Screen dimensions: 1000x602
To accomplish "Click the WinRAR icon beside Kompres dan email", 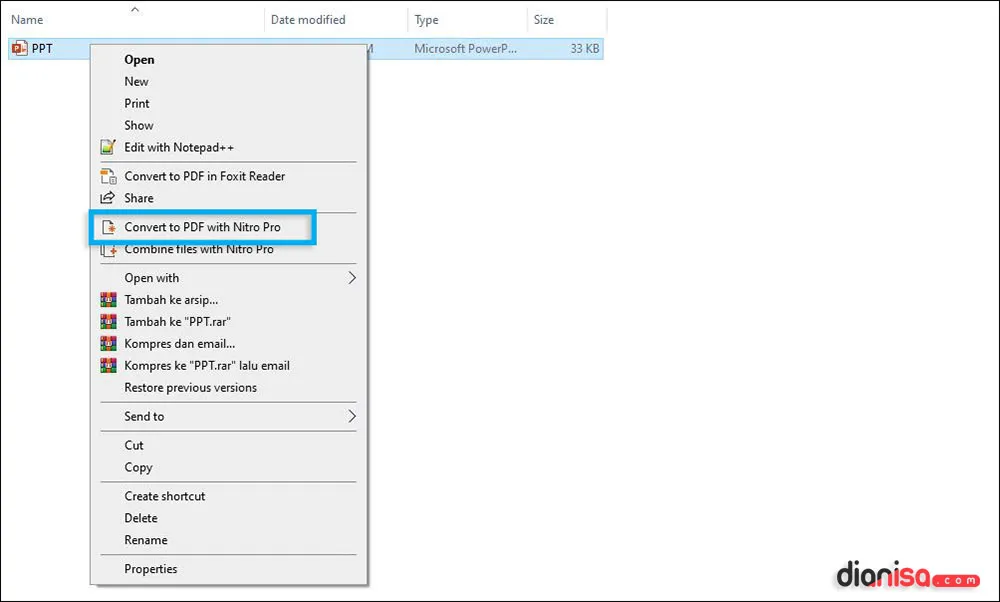I will coord(108,343).
